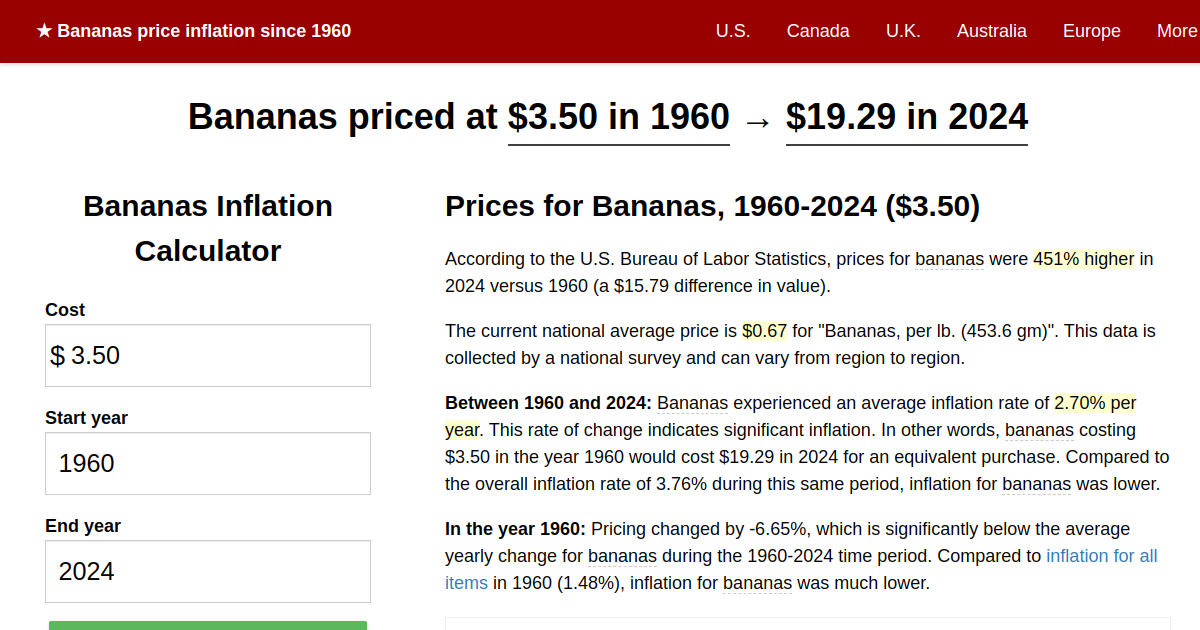This screenshot has width=1200, height=630.
Task: Go to the U.S. section
Action: coord(733,31)
